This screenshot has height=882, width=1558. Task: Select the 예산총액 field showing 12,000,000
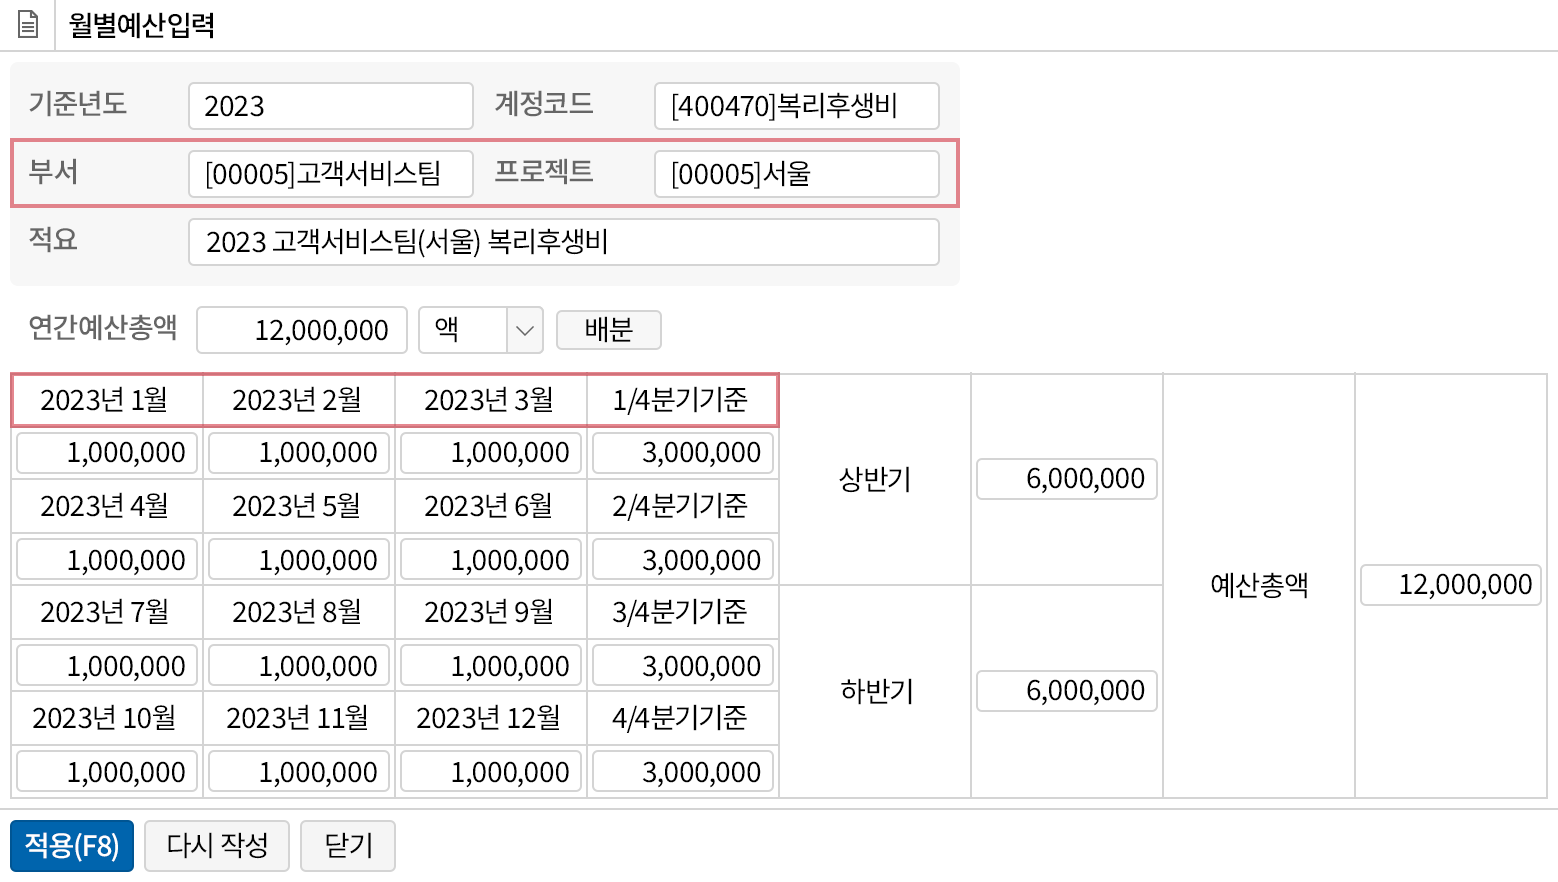[x=1450, y=585]
